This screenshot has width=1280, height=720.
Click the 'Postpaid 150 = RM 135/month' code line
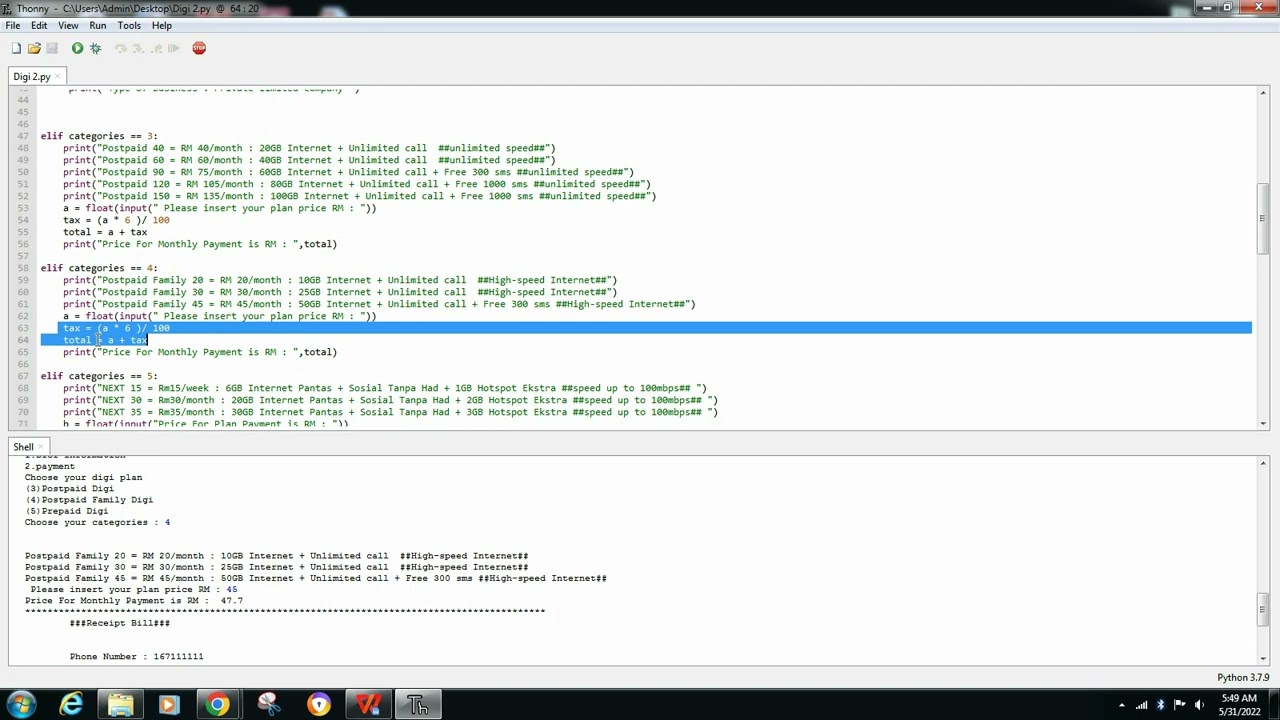coord(359,196)
